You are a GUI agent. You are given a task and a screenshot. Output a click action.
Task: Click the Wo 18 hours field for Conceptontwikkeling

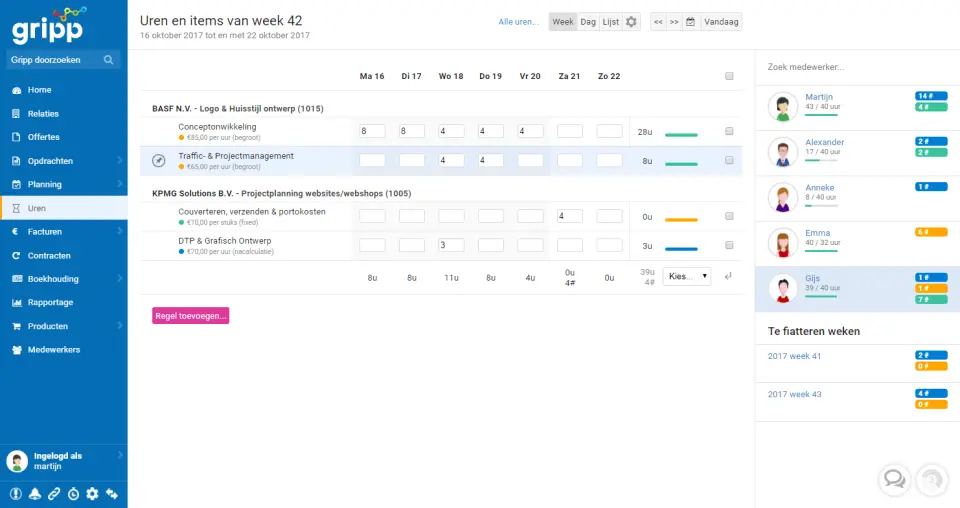pos(451,131)
